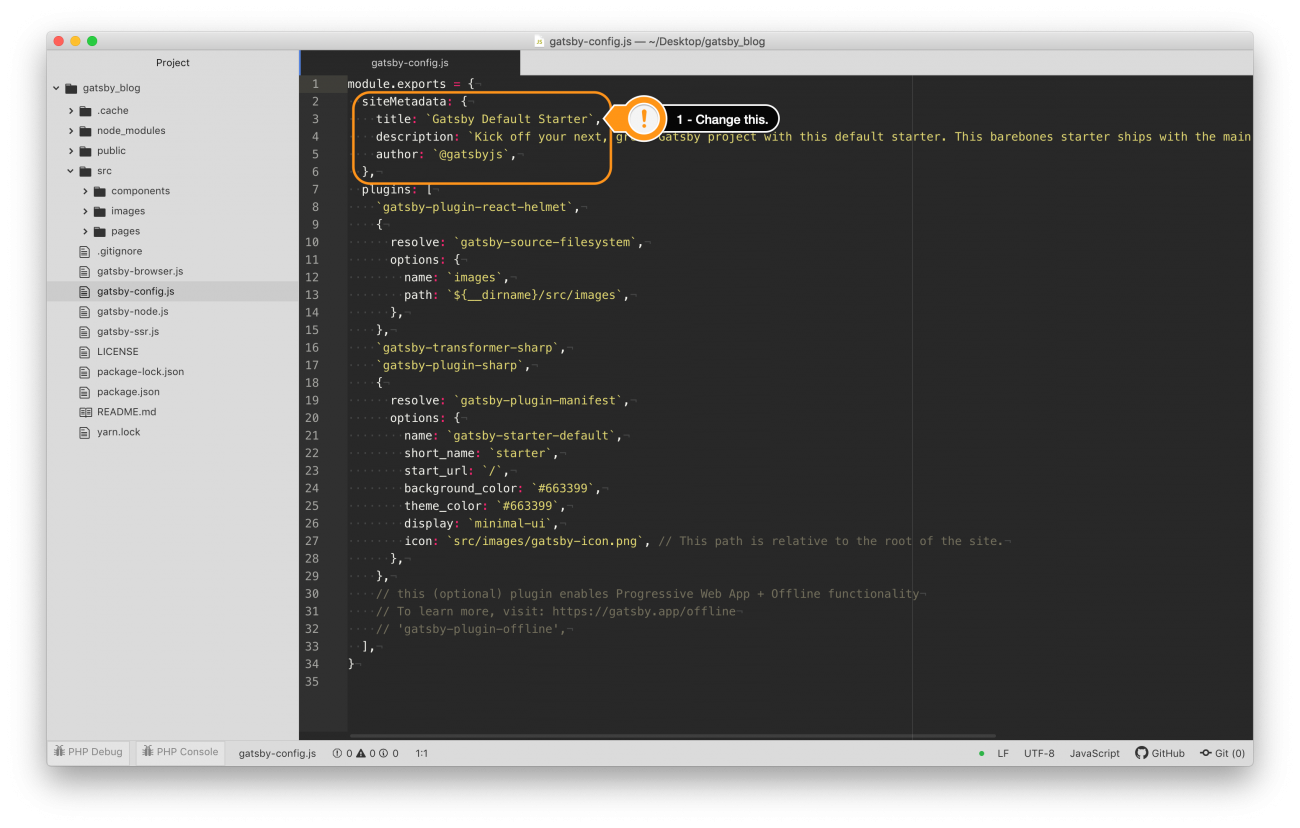Change the JavaScript grammar selector
This screenshot has height=828, width=1300.
[x=1095, y=753]
